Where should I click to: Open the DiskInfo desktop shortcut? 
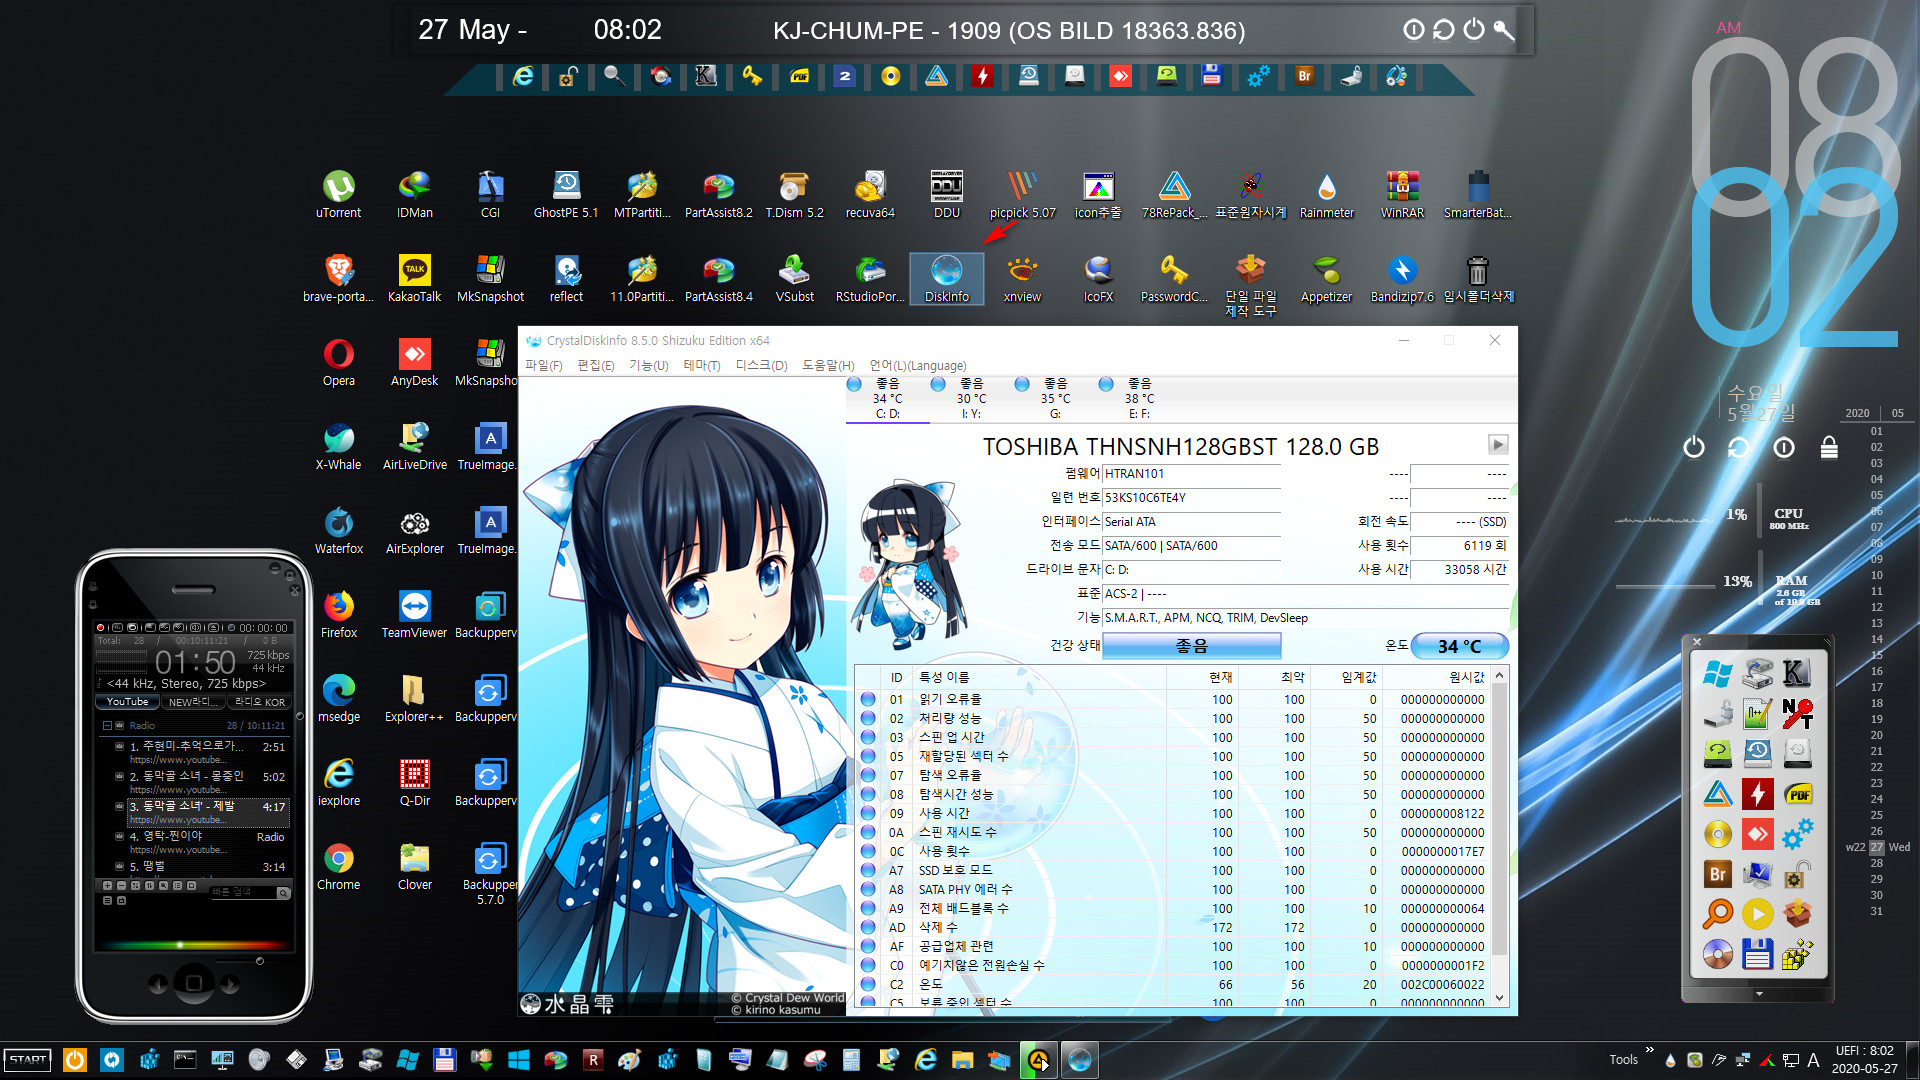click(946, 278)
